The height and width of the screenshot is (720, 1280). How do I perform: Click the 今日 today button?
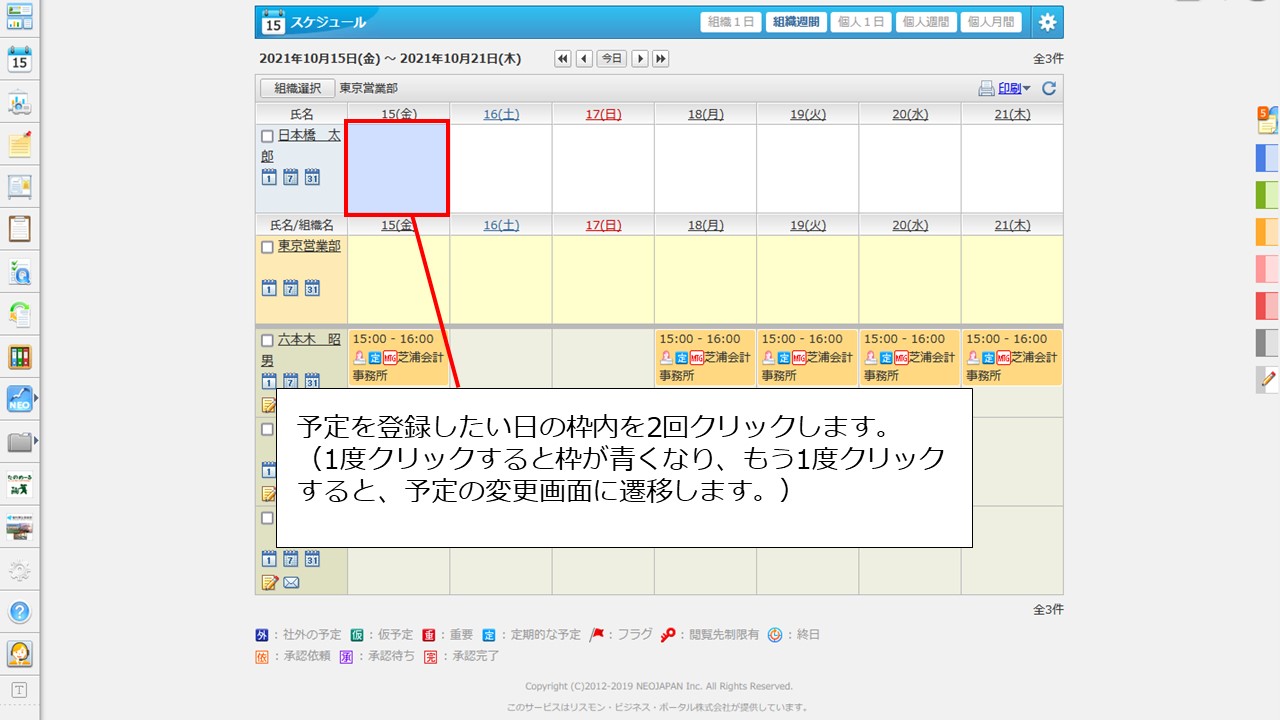[612, 59]
